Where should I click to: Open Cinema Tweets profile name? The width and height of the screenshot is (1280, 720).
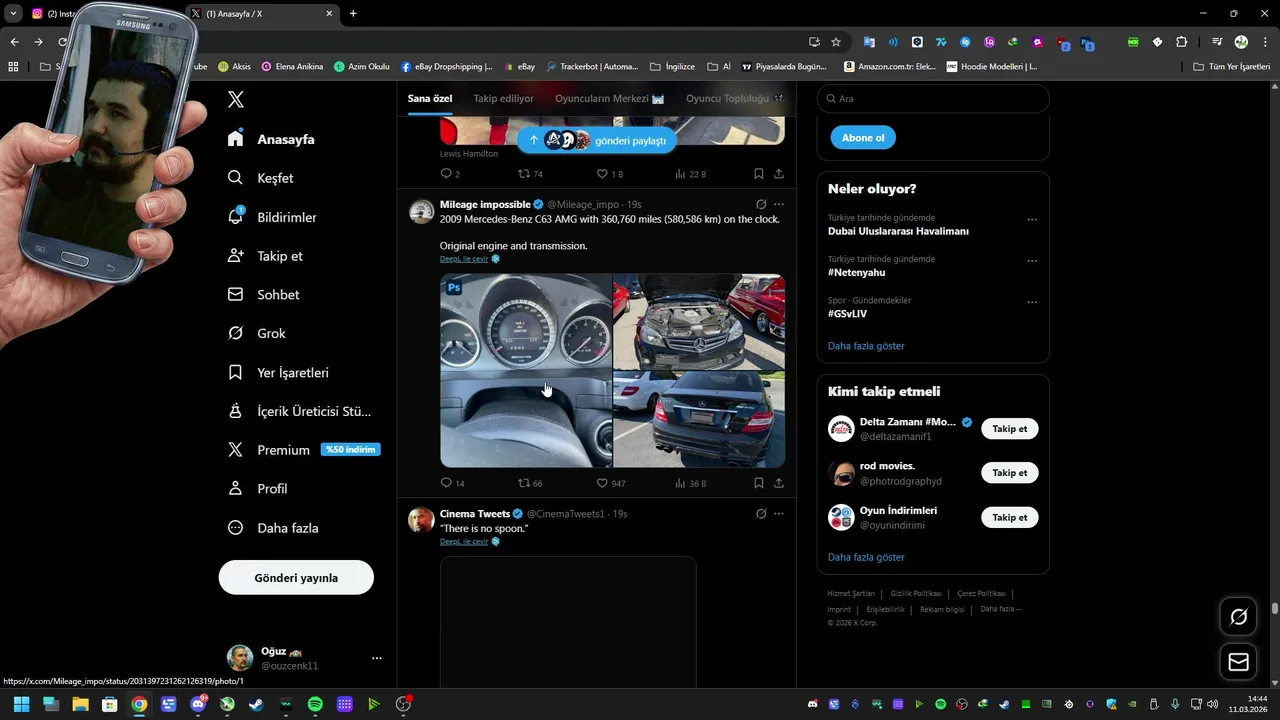(x=475, y=514)
